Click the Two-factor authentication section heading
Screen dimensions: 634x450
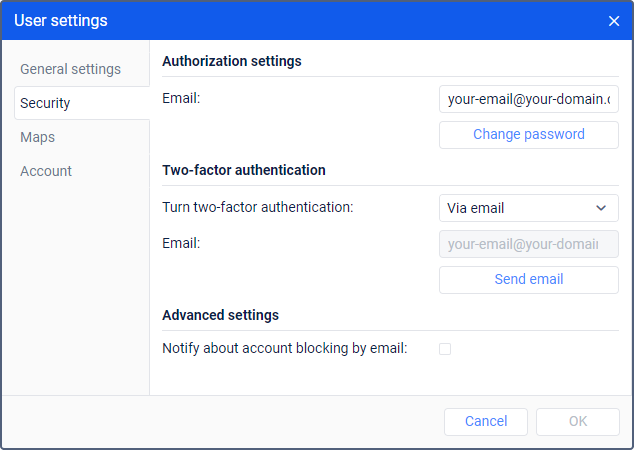coord(244,170)
